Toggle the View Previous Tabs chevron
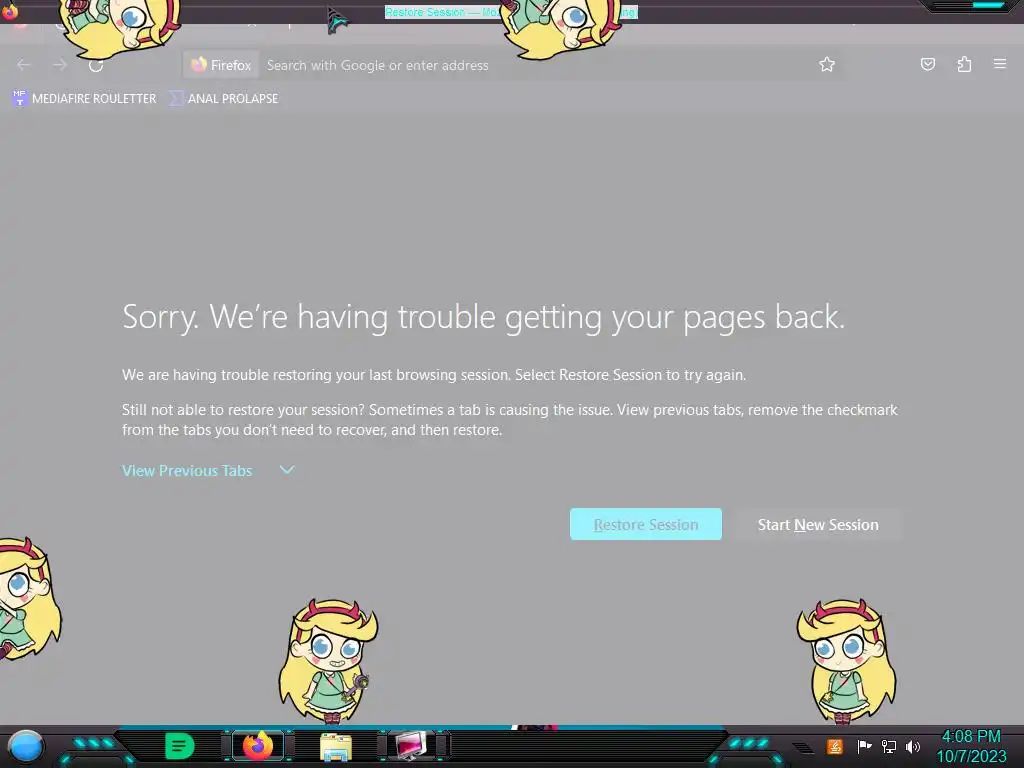This screenshot has height=768, width=1024. click(287, 470)
